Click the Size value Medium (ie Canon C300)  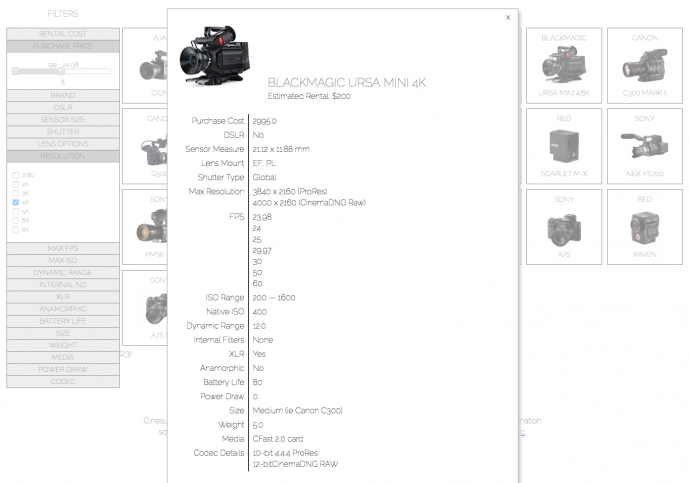point(297,410)
